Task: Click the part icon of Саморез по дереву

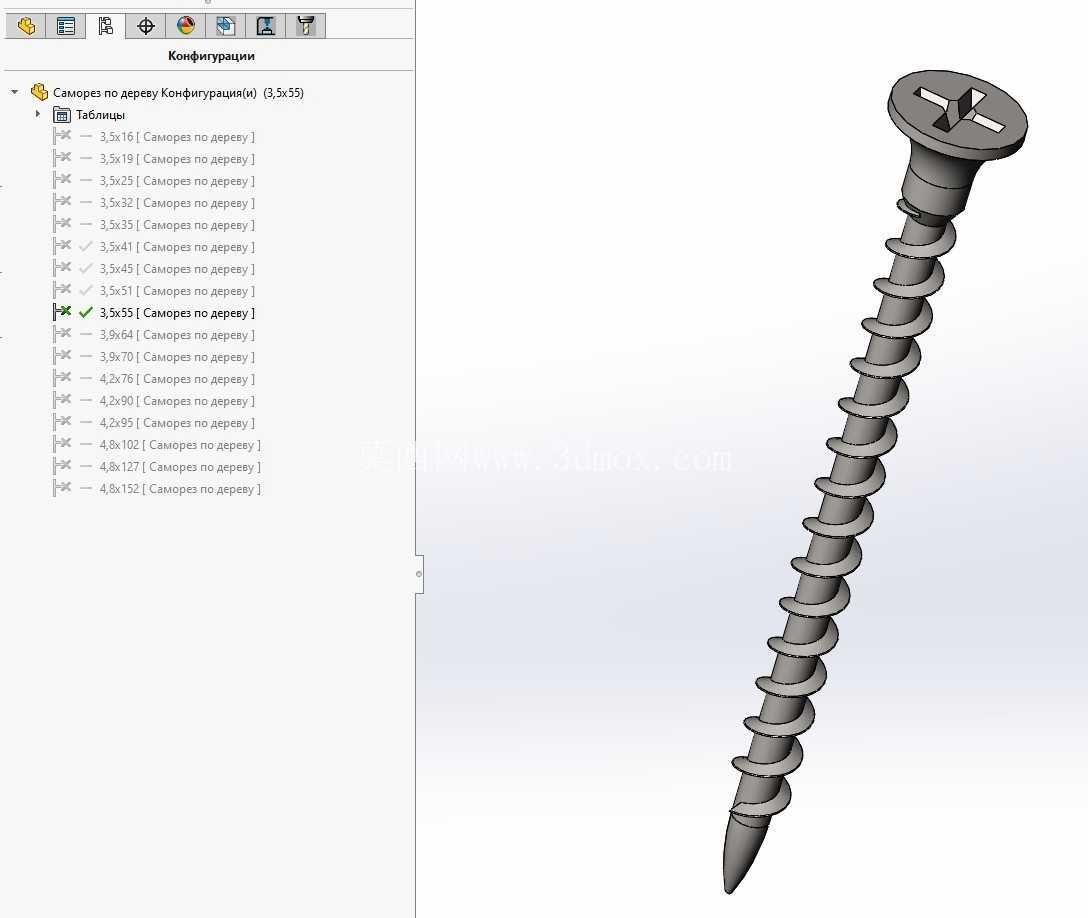Action: (x=40, y=92)
